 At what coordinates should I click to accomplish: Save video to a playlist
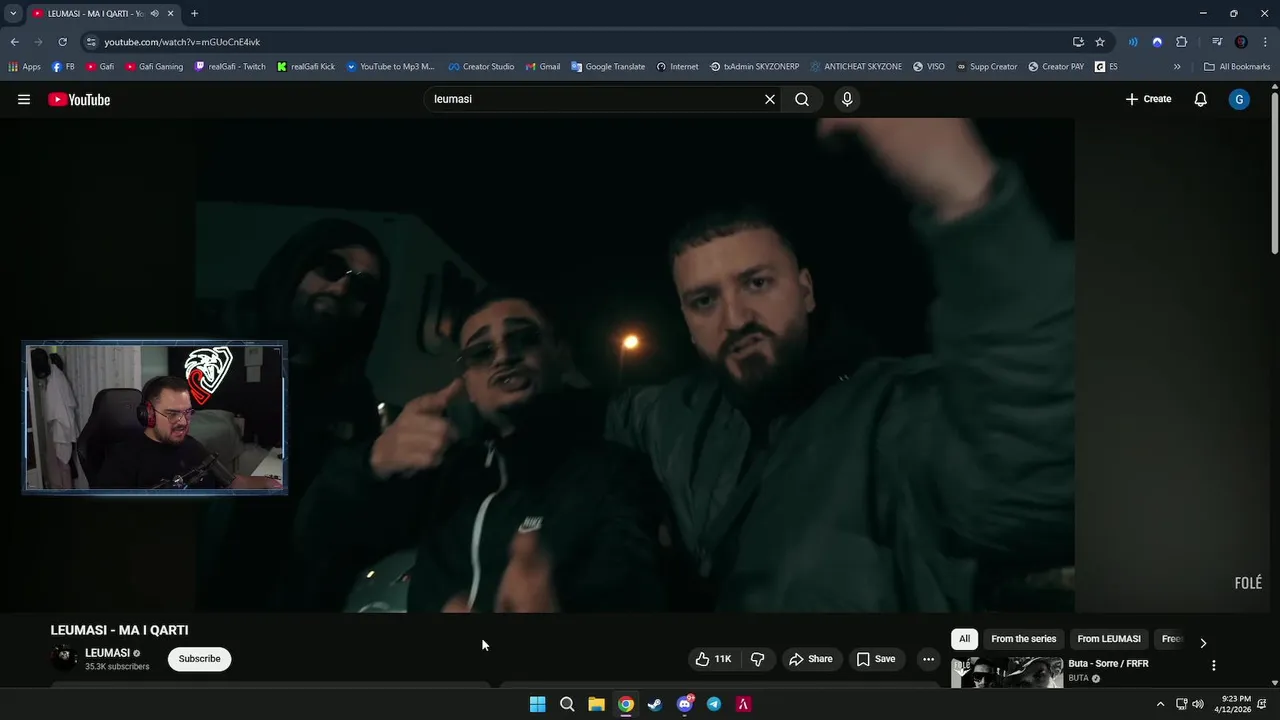pyautogui.click(x=876, y=659)
